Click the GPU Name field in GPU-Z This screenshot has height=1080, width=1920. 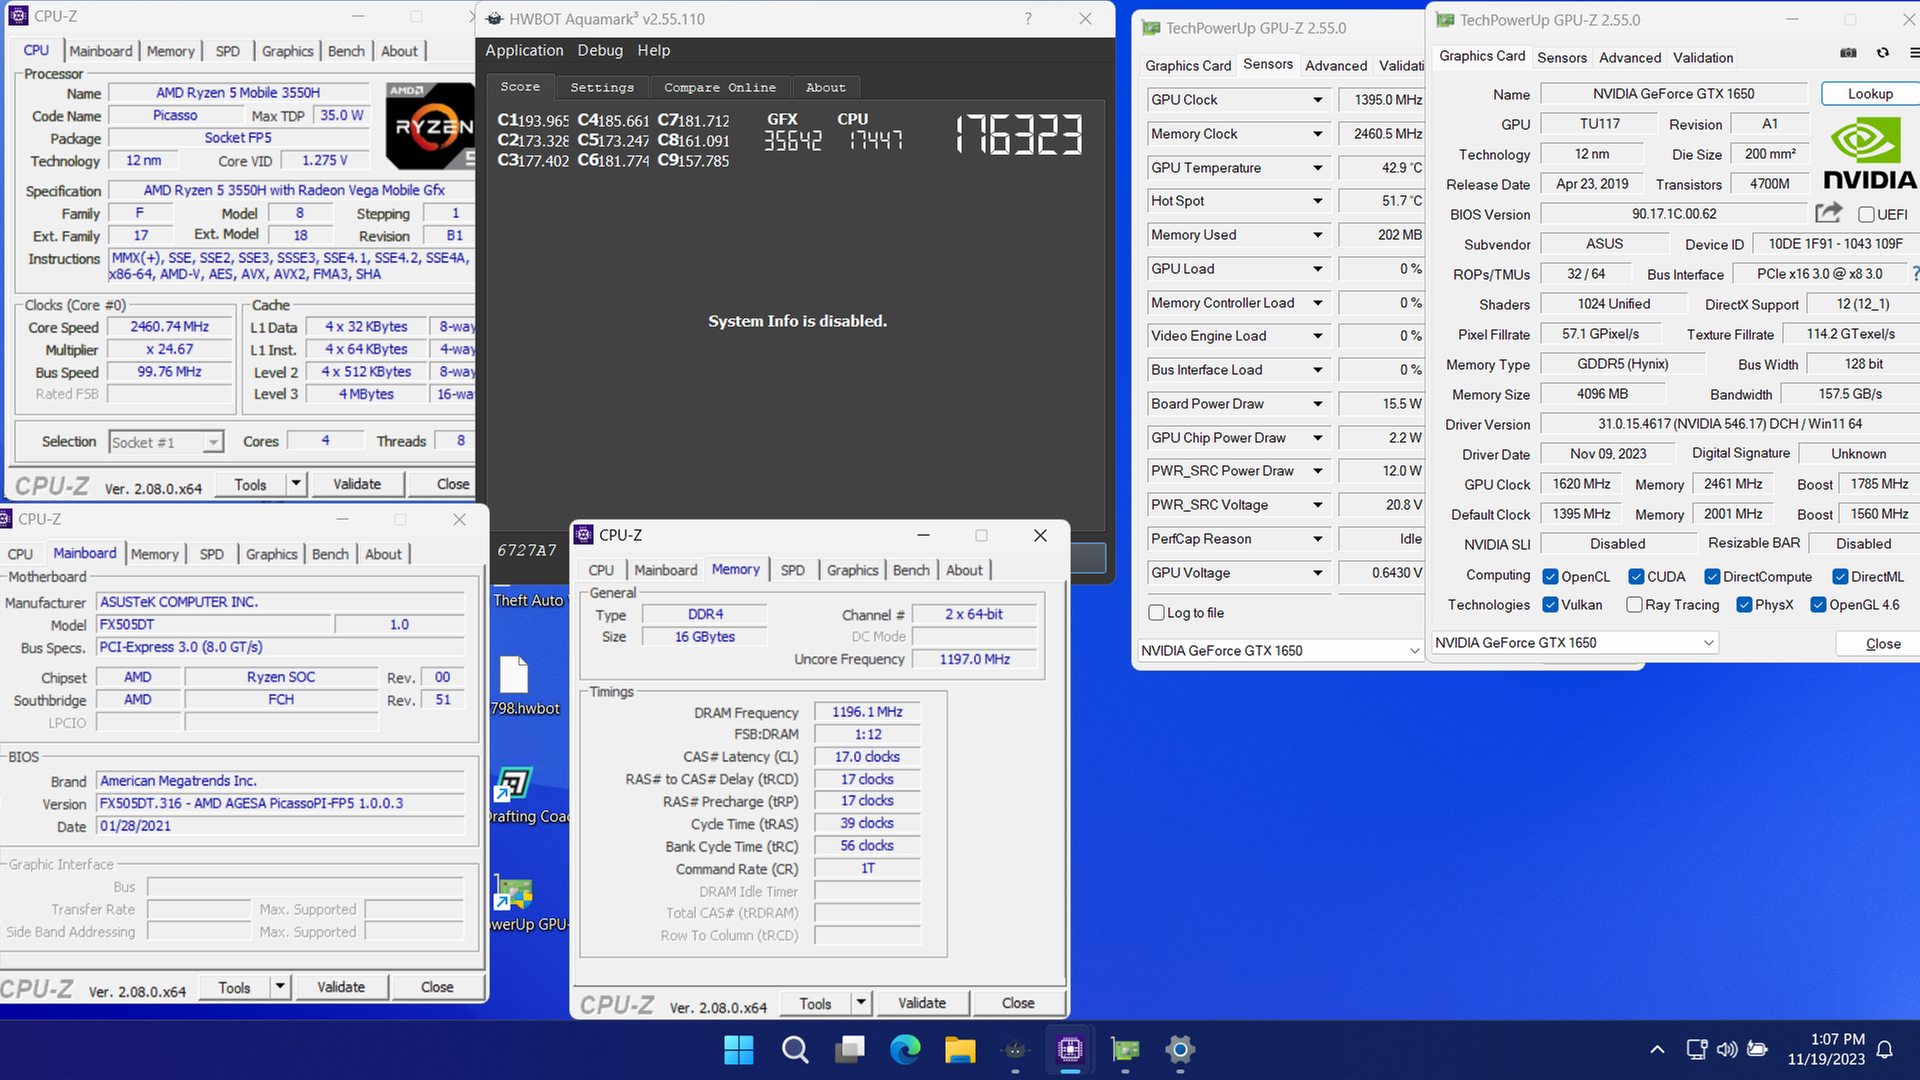[x=1673, y=94]
